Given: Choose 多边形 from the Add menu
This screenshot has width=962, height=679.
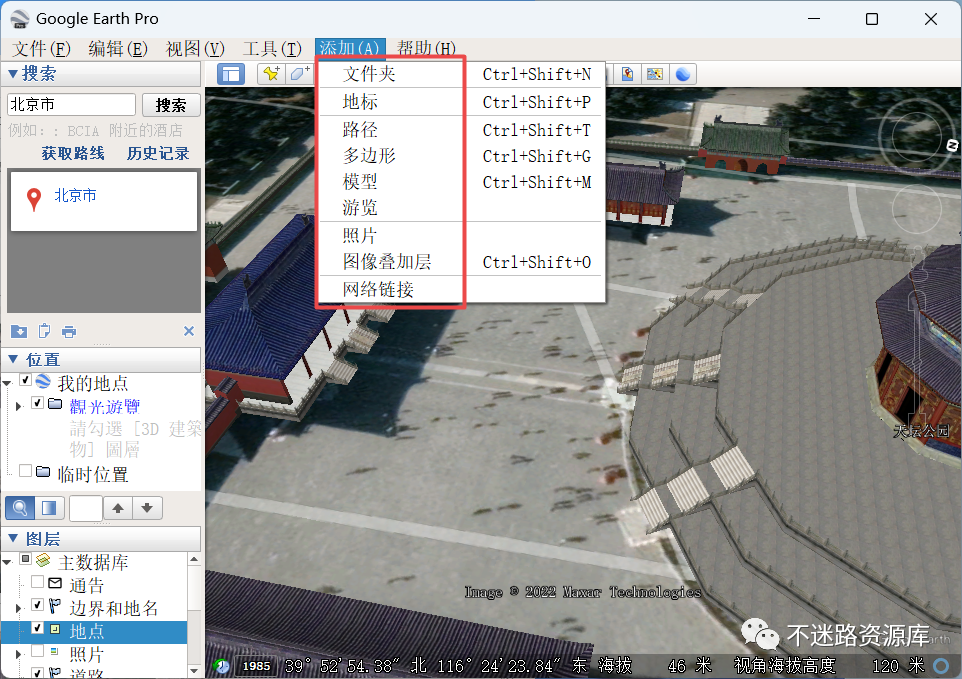Looking at the screenshot, I should click(460, 156).
